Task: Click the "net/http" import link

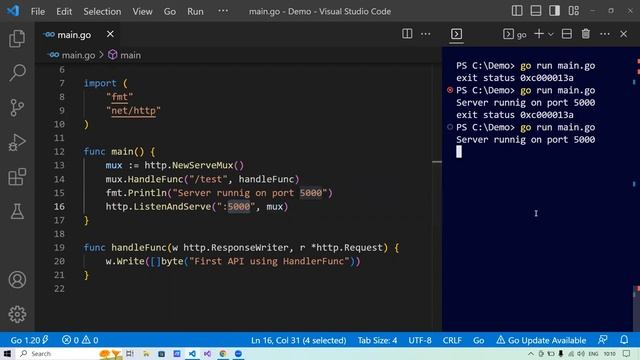Action: [x=133, y=111]
